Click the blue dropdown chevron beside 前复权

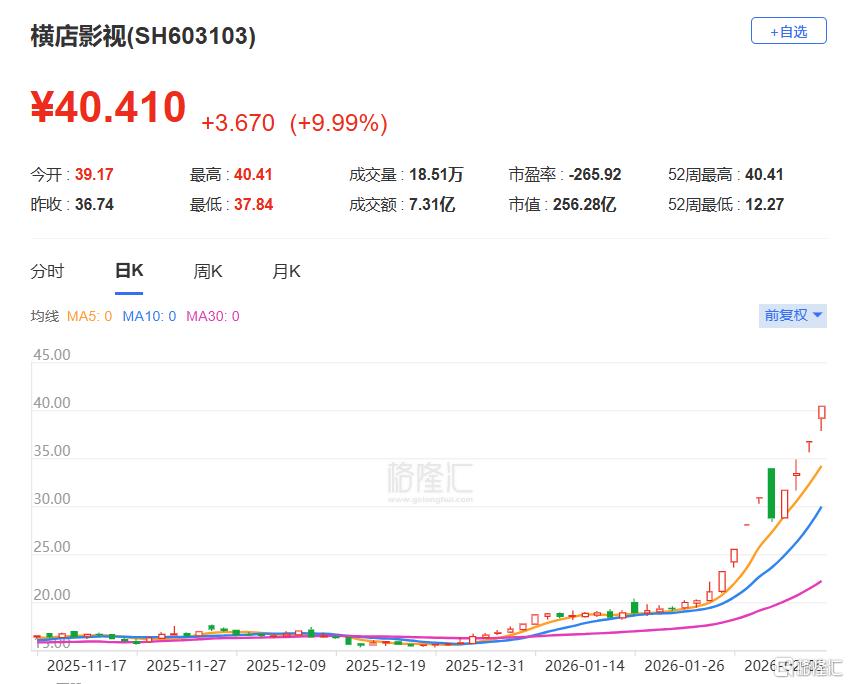pyautogui.click(x=815, y=315)
